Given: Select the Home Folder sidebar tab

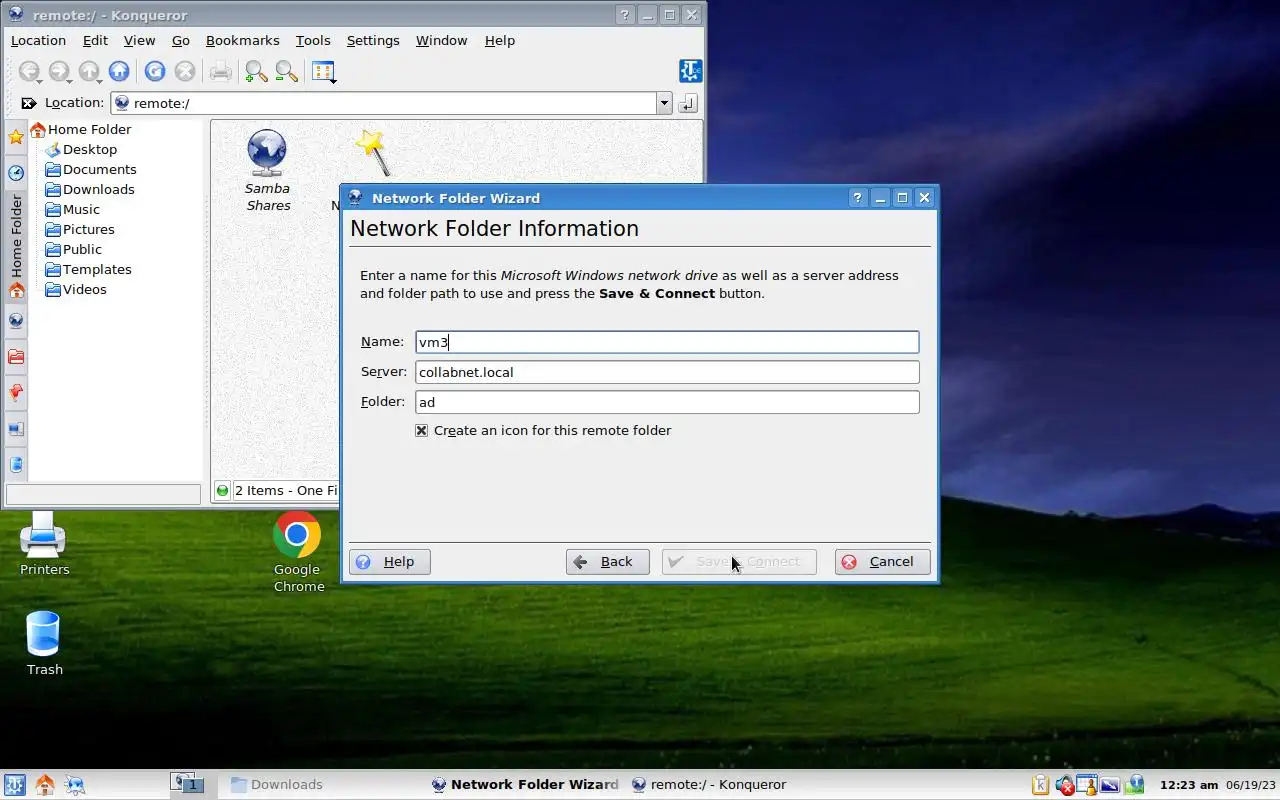Looking at the screenshot, I should point(16,247).
